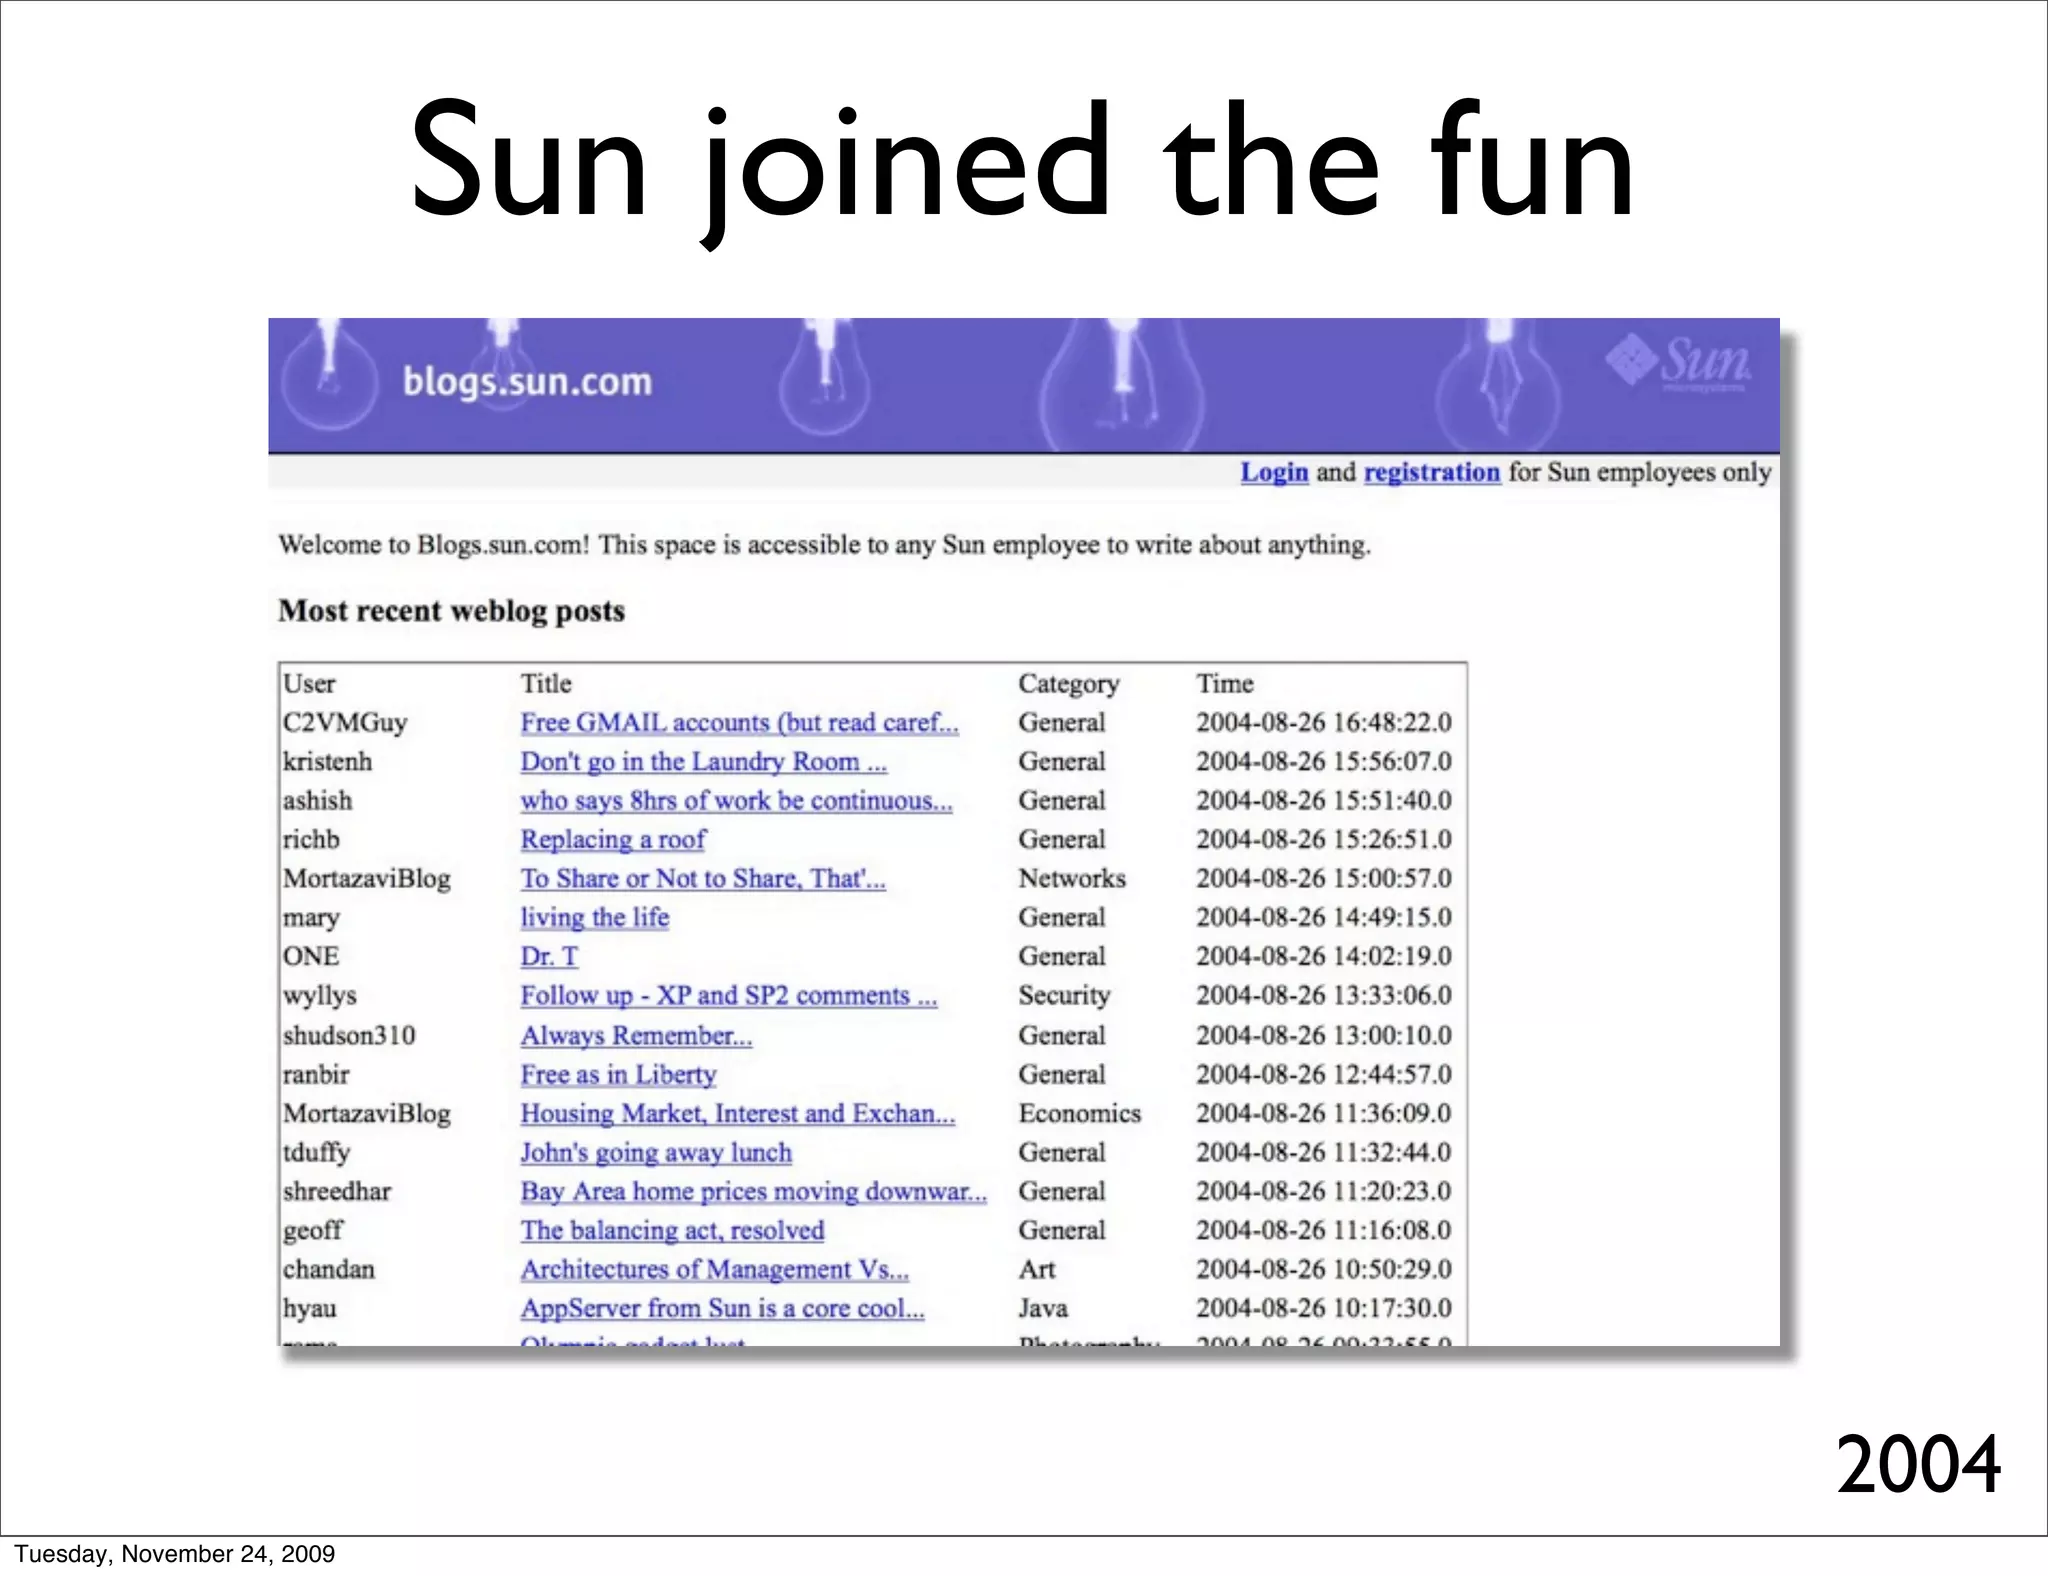
Task: Open 'Always Remember...' post
Action: pyautogui.click(x=636, y=1036)
